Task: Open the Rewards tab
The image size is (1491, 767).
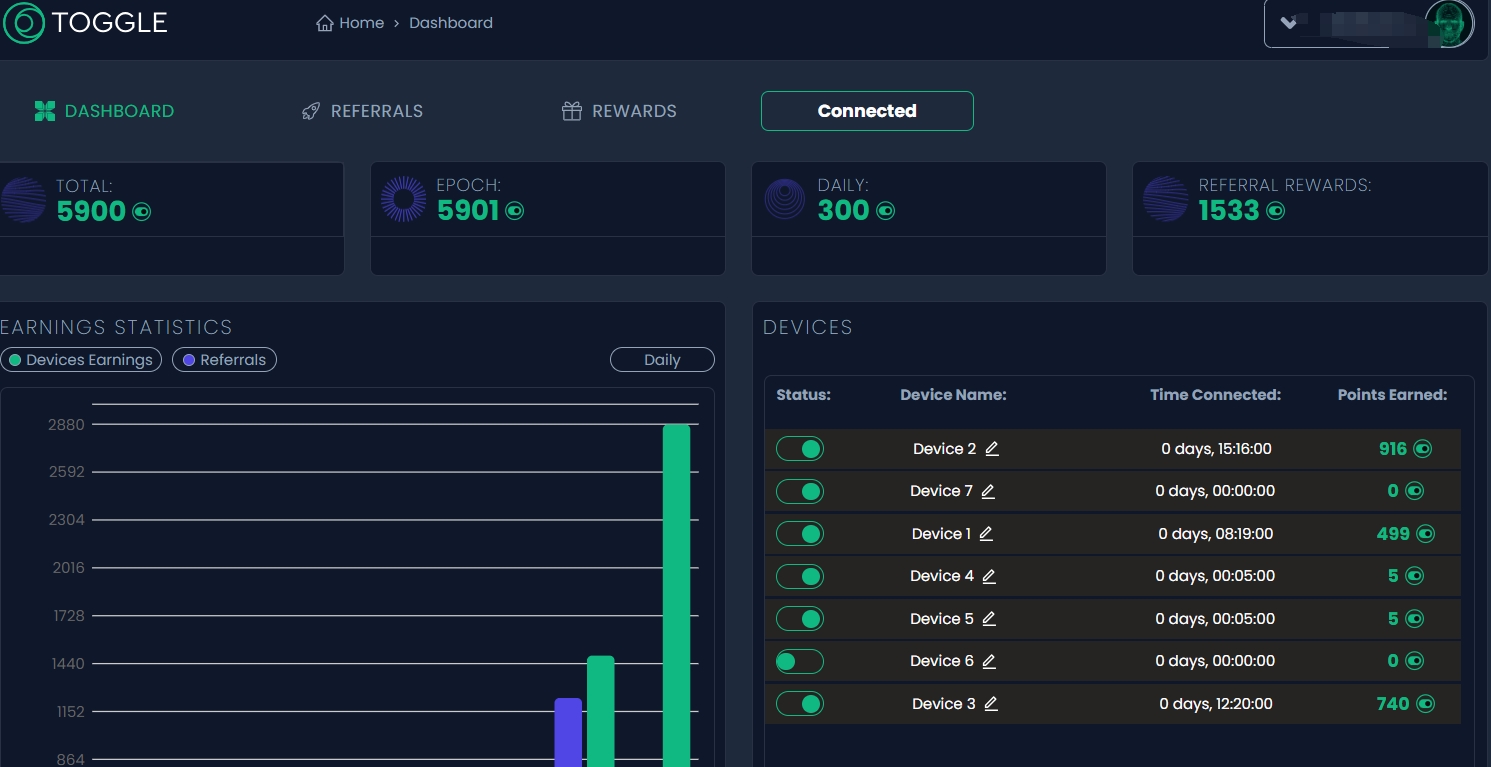Action: tap(619, 111)
